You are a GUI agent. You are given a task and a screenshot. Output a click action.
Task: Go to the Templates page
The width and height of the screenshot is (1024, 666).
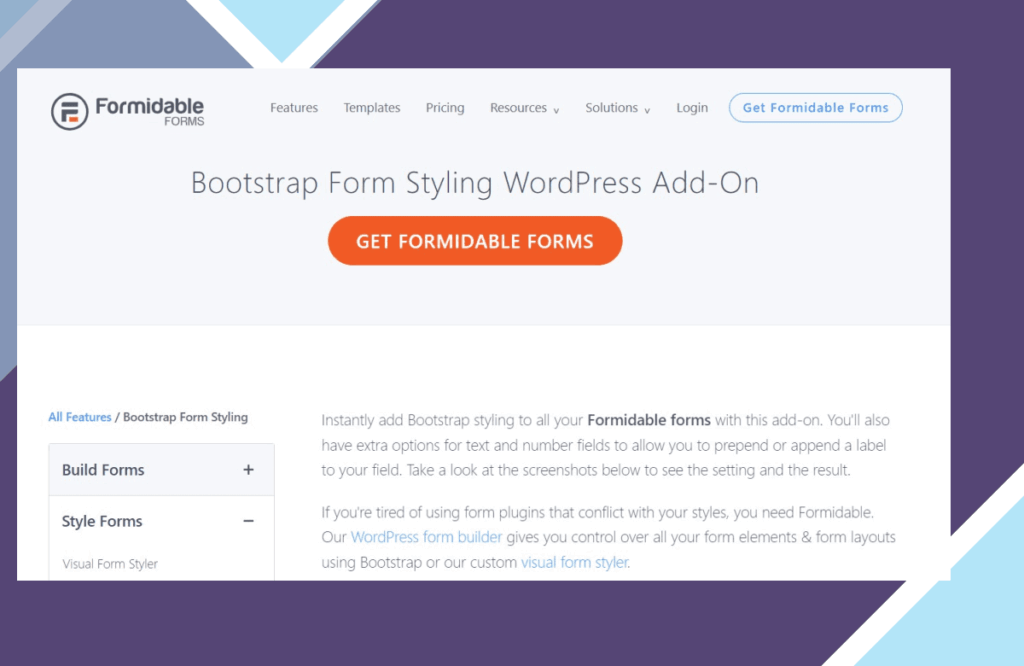pos(372,108)
